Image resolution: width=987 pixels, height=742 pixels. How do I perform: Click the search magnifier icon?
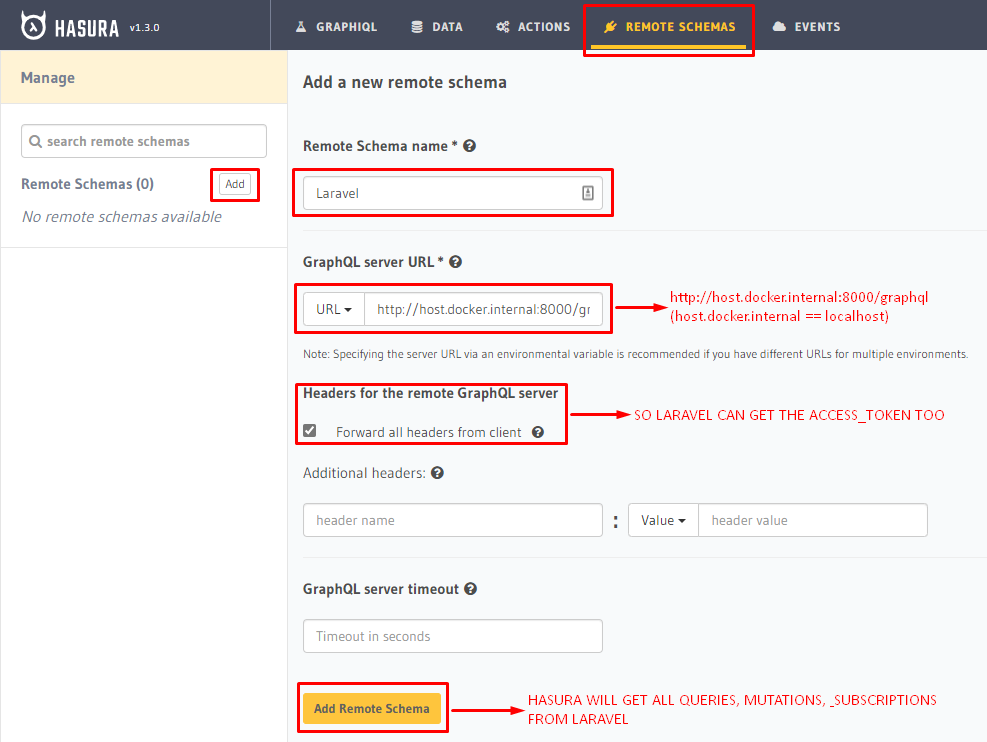point(36,142)
